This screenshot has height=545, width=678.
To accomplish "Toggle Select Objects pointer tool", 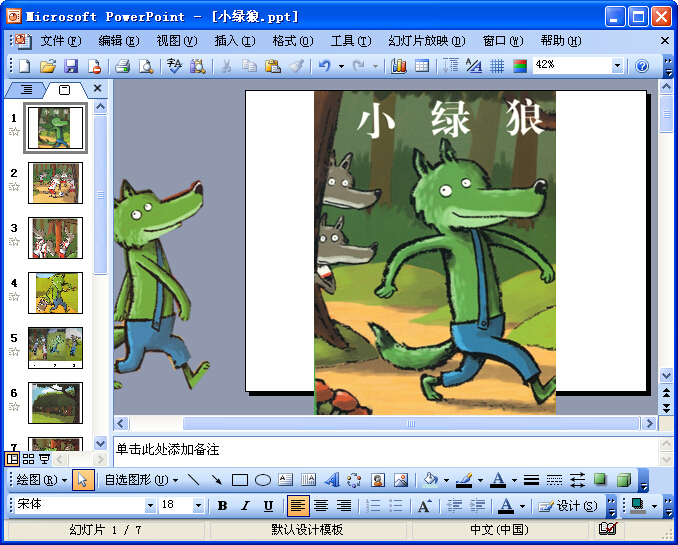I will click(83, 480).
